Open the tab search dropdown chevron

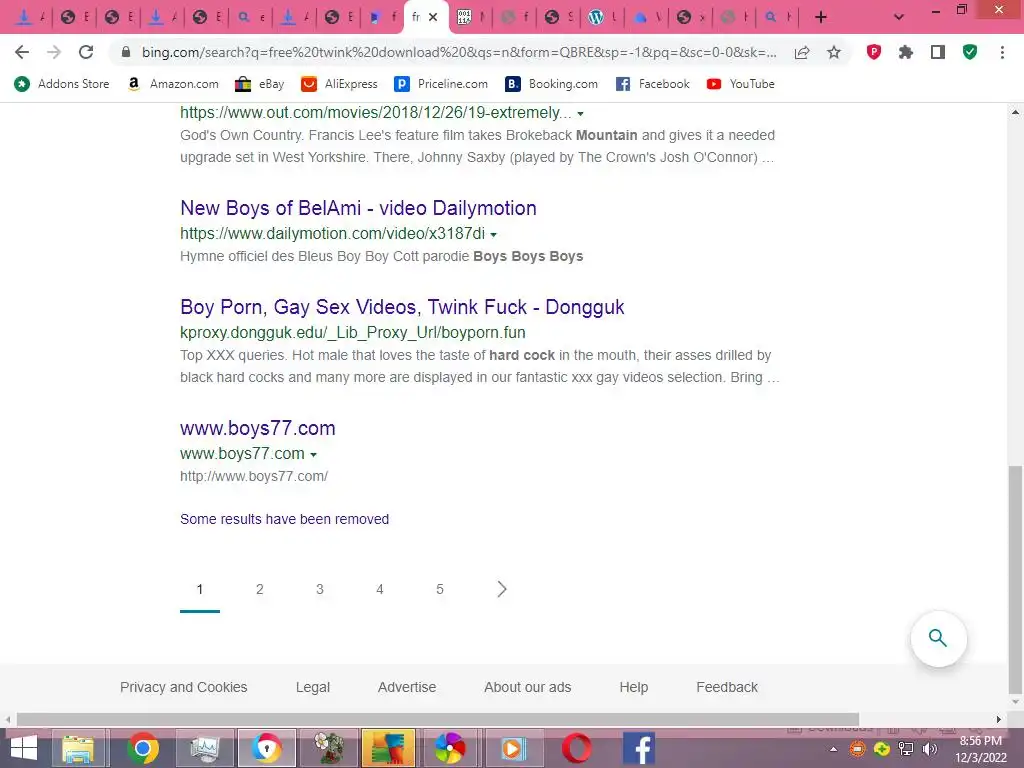point(899,17)
